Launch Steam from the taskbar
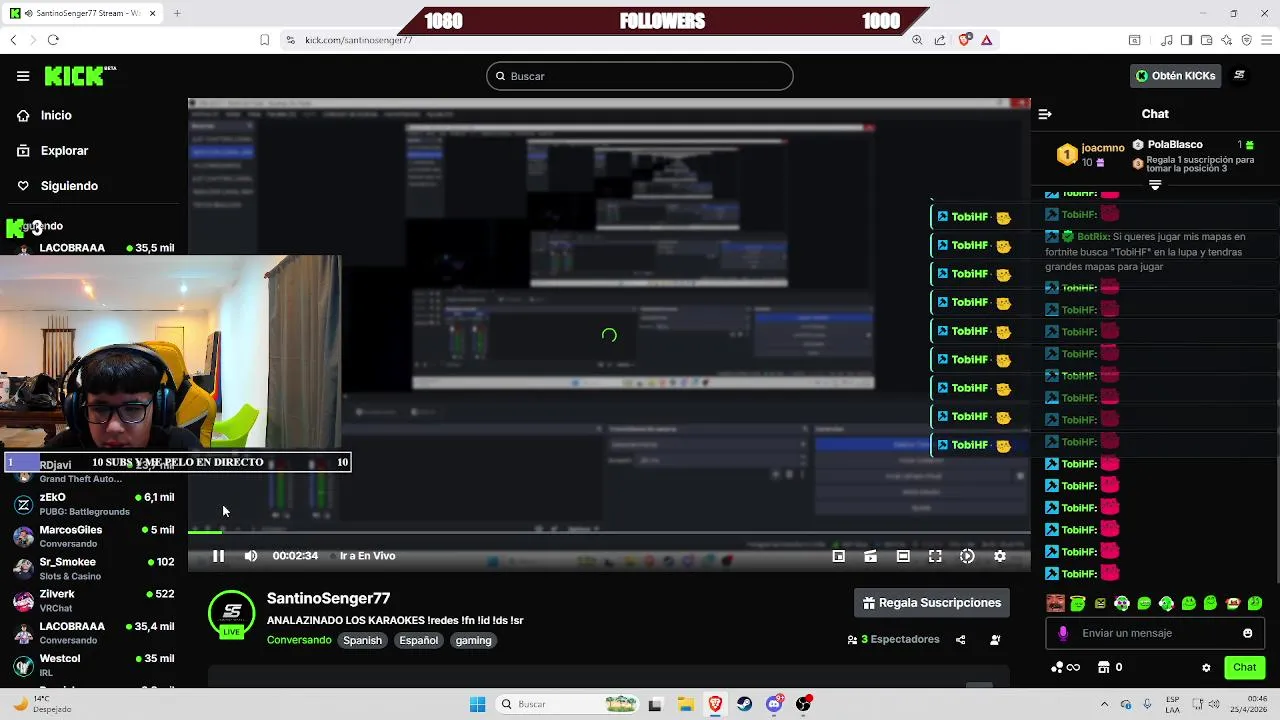The image size is (1280, 720). pyautogui.click(x=745, y=704)
